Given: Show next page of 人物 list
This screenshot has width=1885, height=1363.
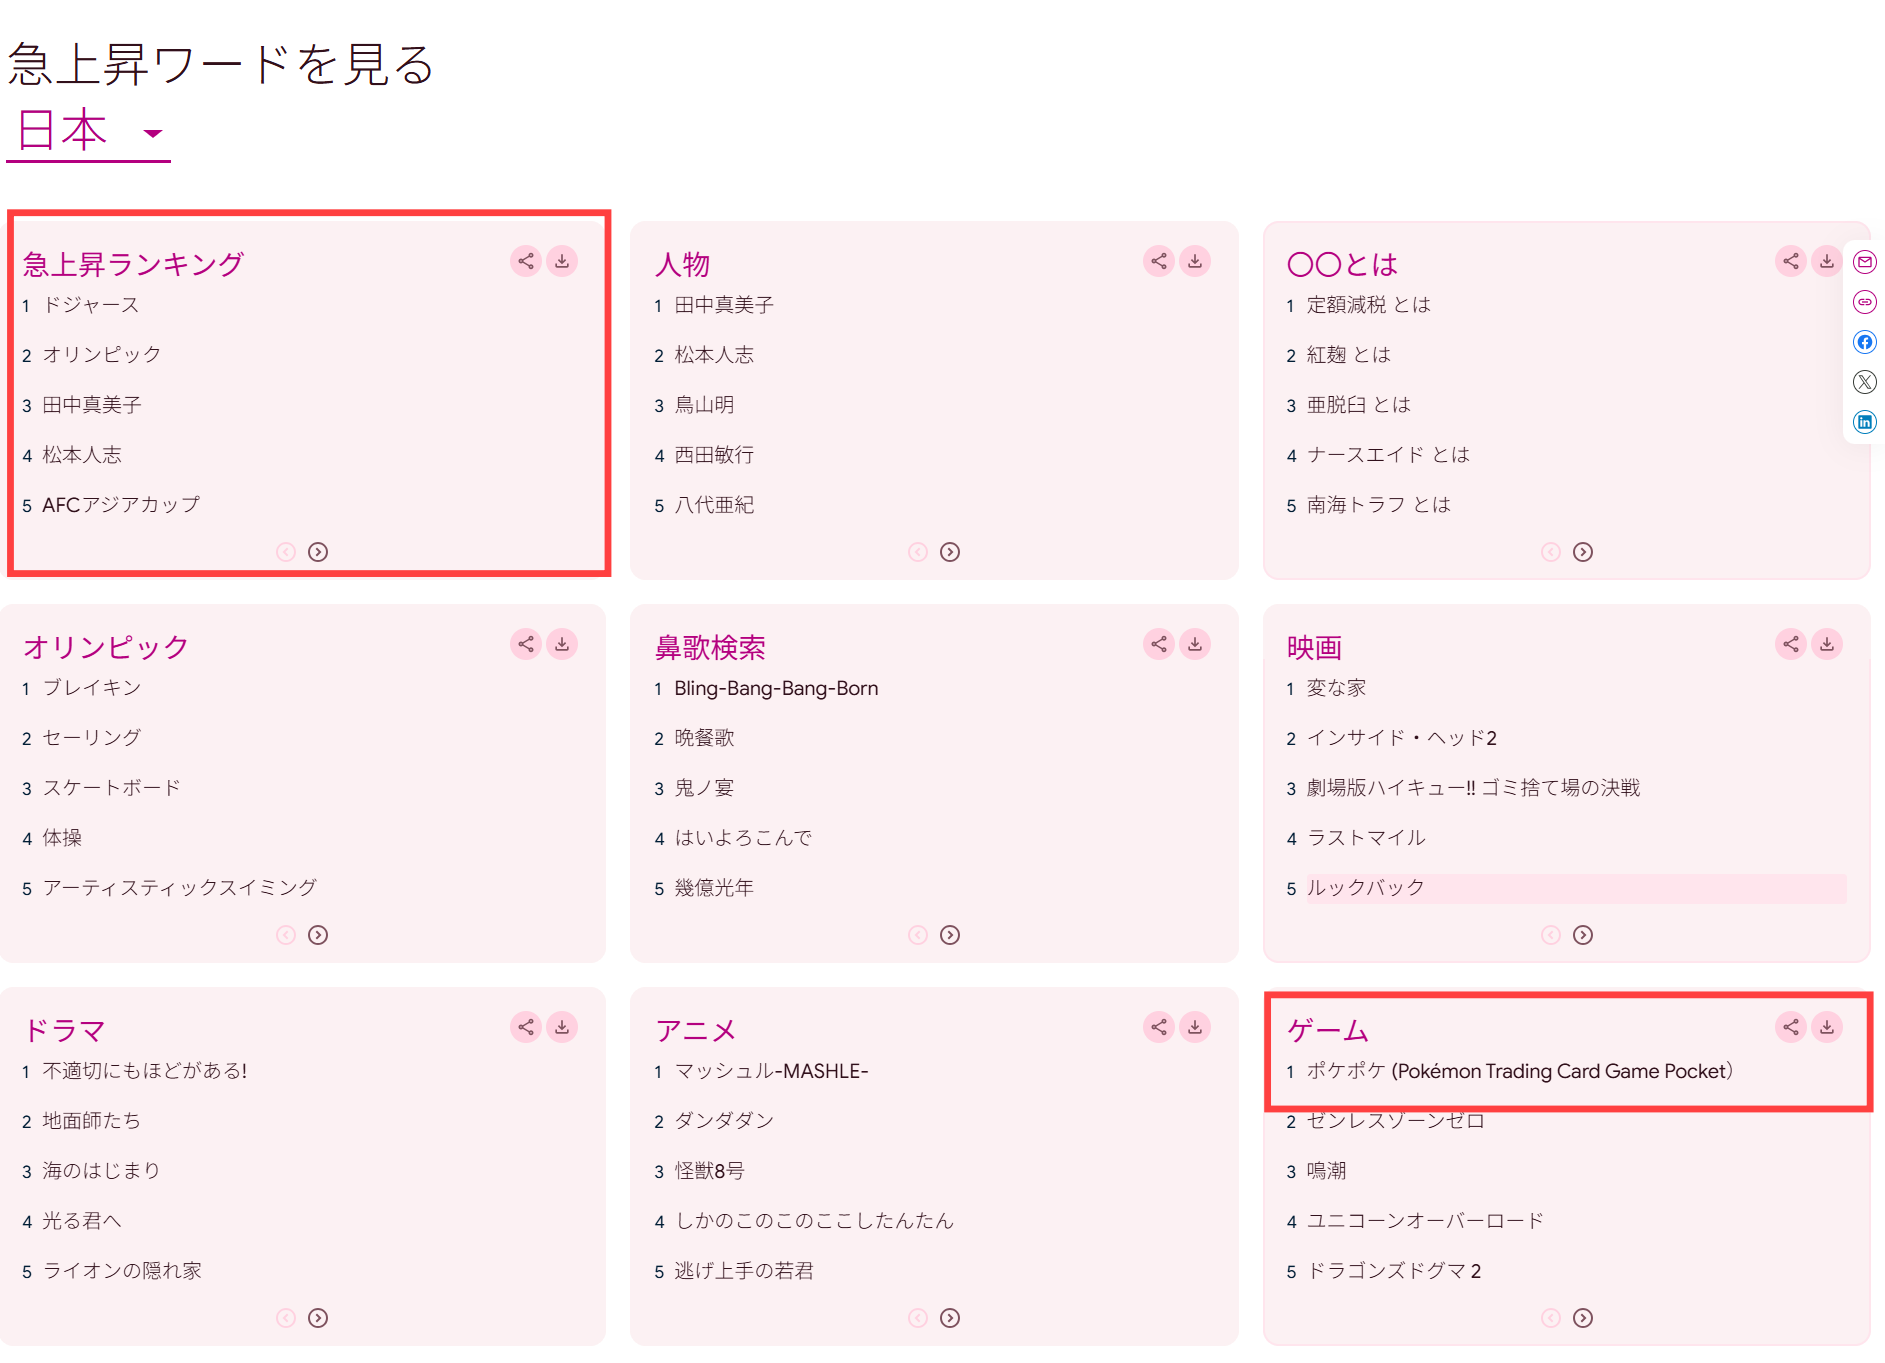Looking at the screenshot, I should (950, 552).
